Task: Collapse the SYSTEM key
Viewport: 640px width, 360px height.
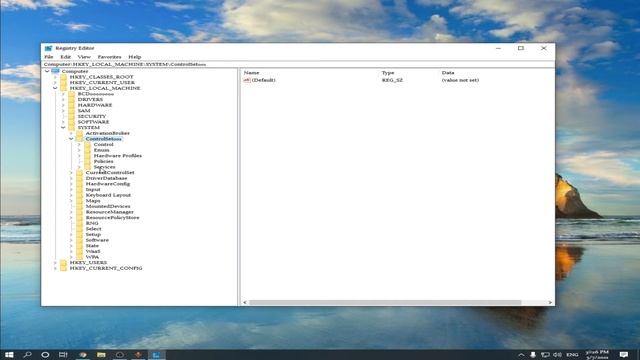Action: (x=63, y=128)
